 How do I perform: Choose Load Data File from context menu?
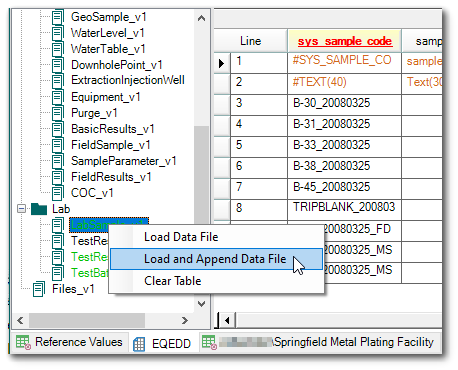click(217, 237)
